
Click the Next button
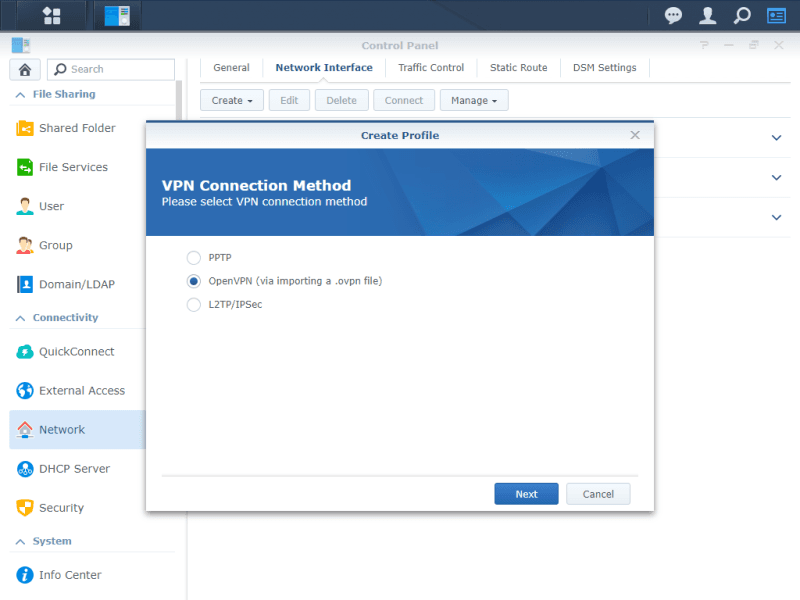[526, 494]
